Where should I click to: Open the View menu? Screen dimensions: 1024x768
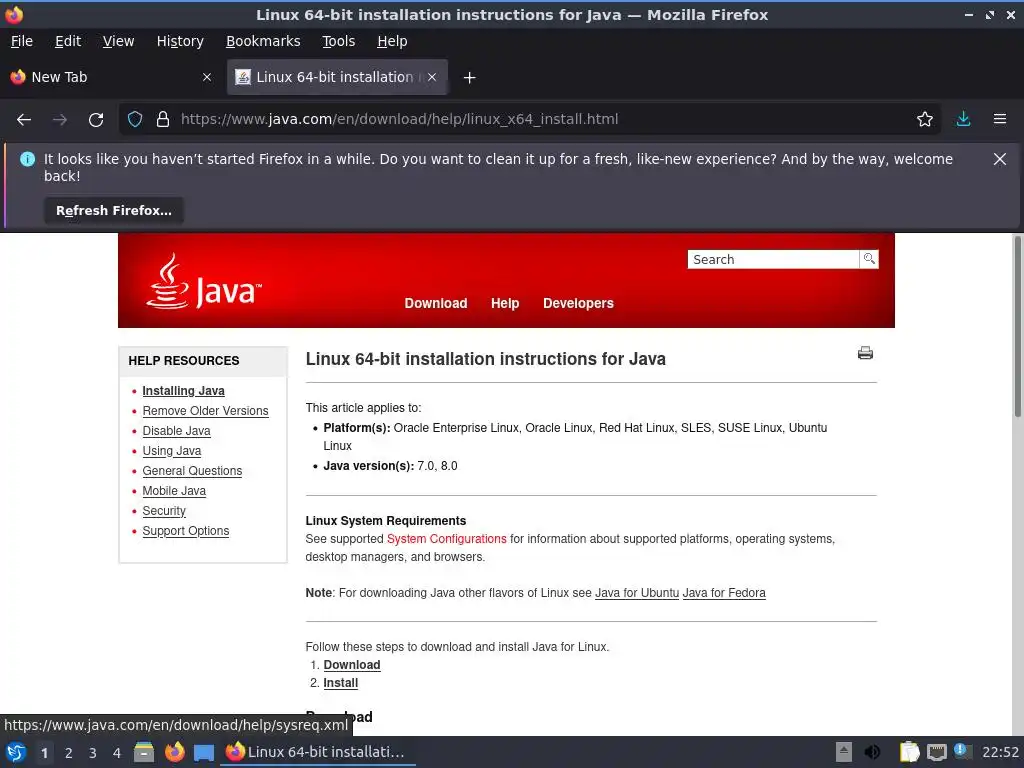[118, 41]
